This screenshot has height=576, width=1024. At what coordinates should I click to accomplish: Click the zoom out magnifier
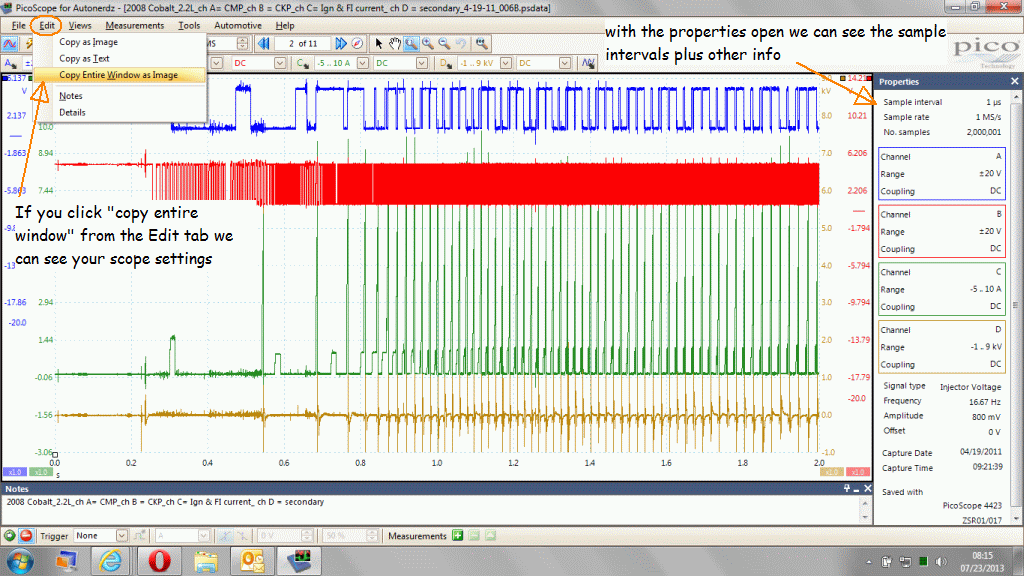(x=444, y=44)
